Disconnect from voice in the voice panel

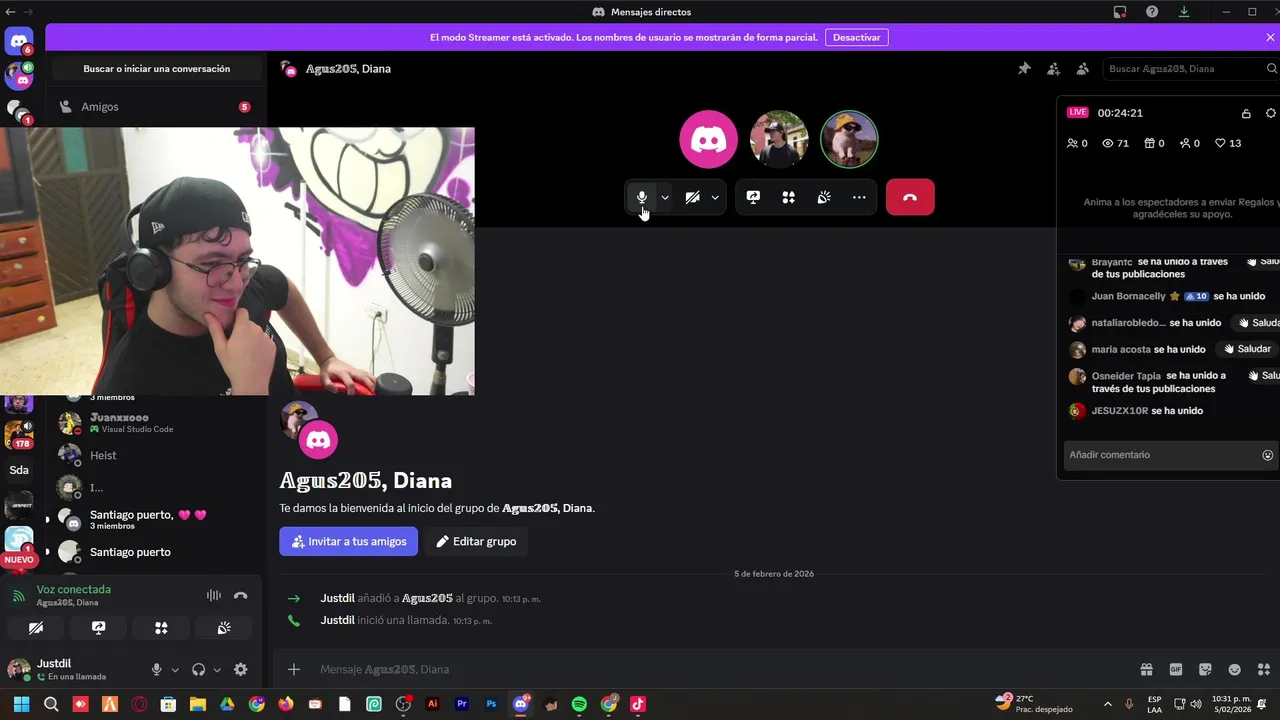240,595
